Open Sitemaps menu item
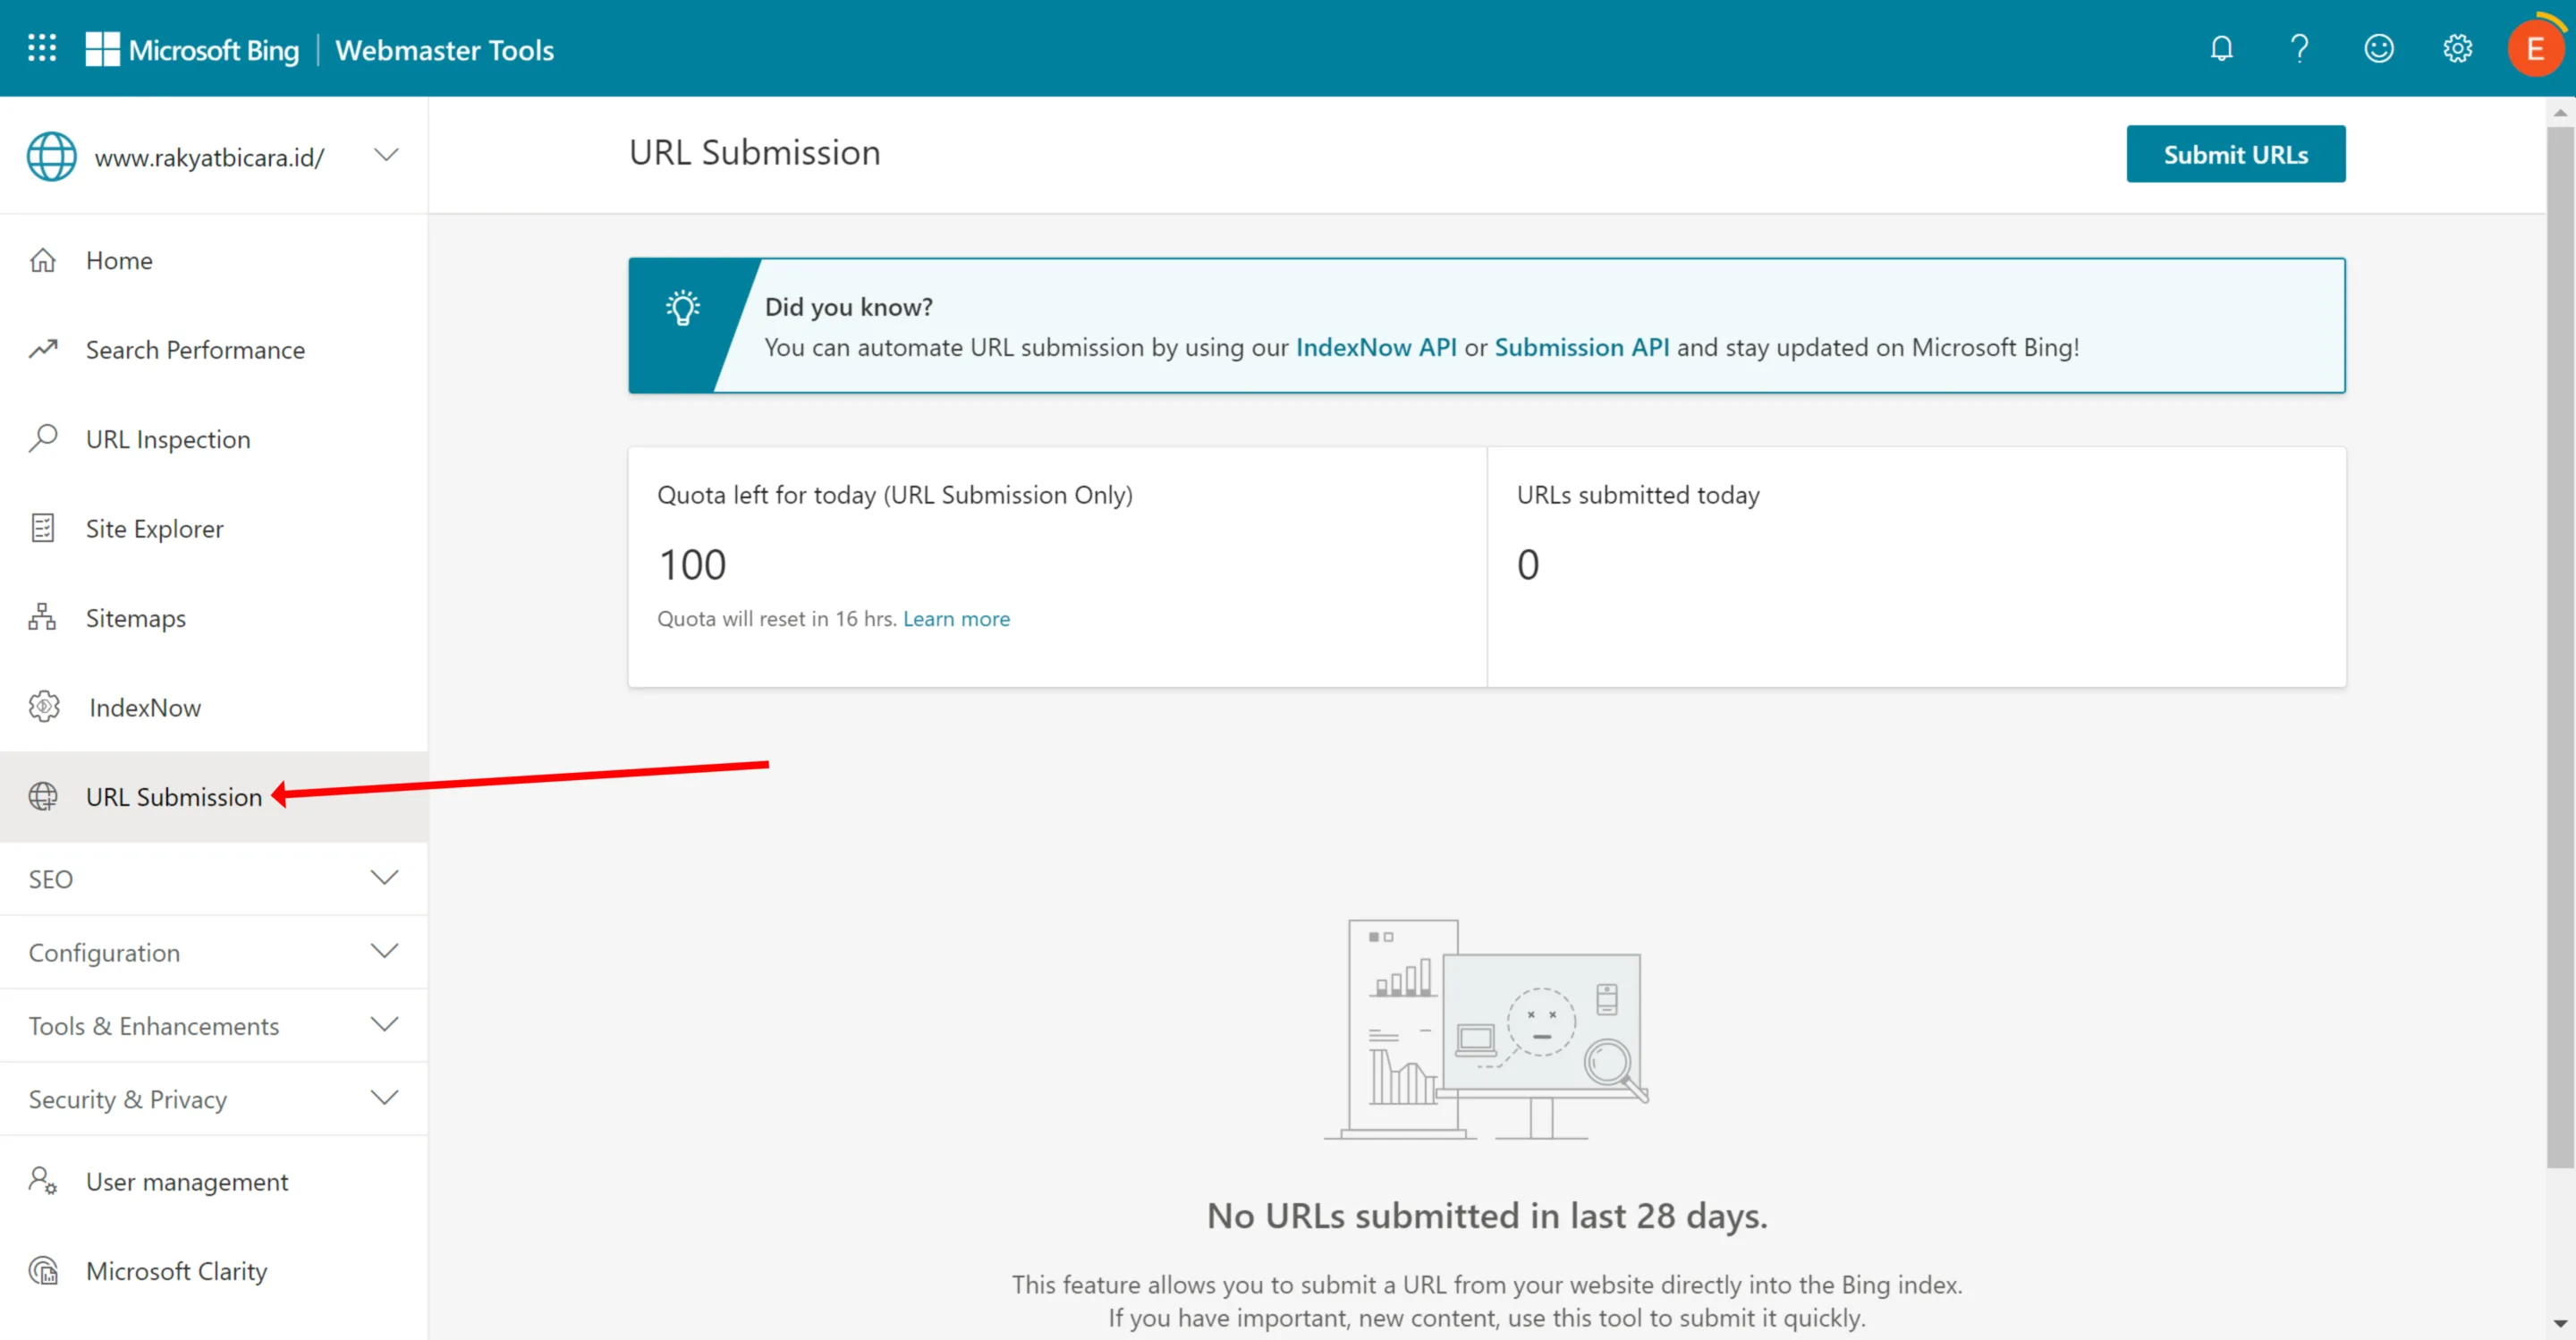 point(214,617)
